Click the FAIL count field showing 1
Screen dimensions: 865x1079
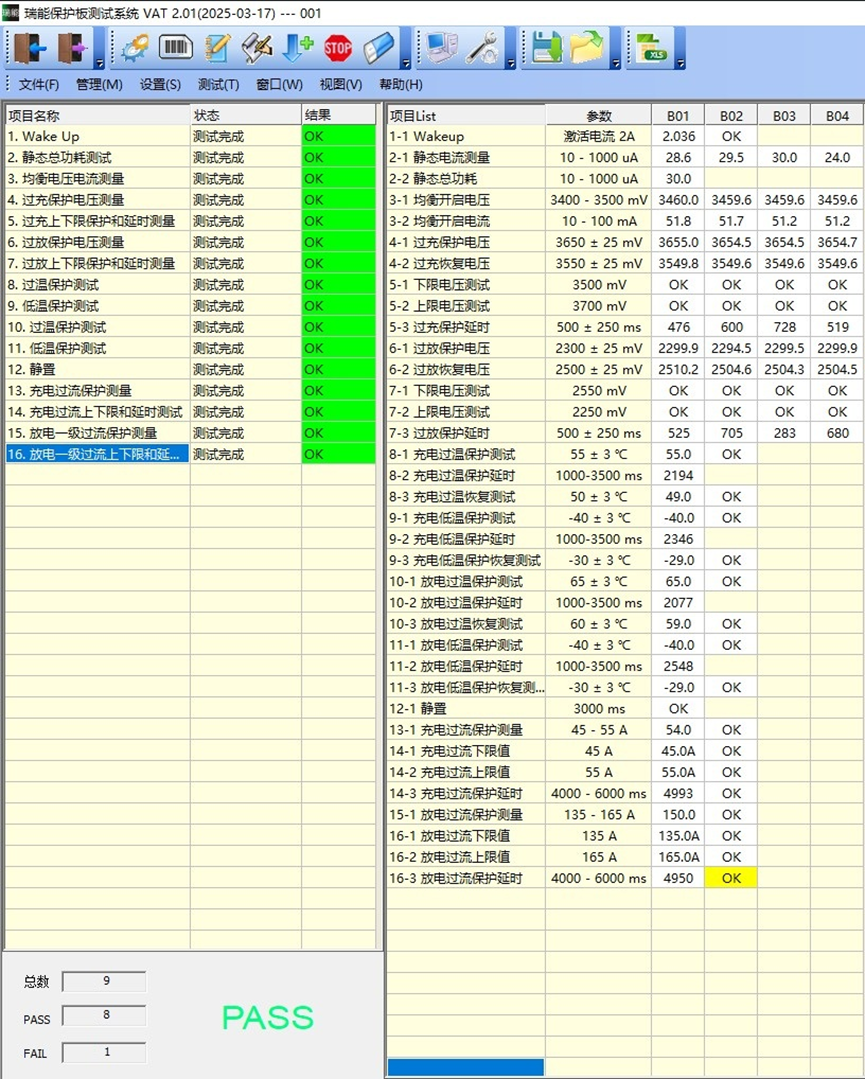[x=104, y=1052]
